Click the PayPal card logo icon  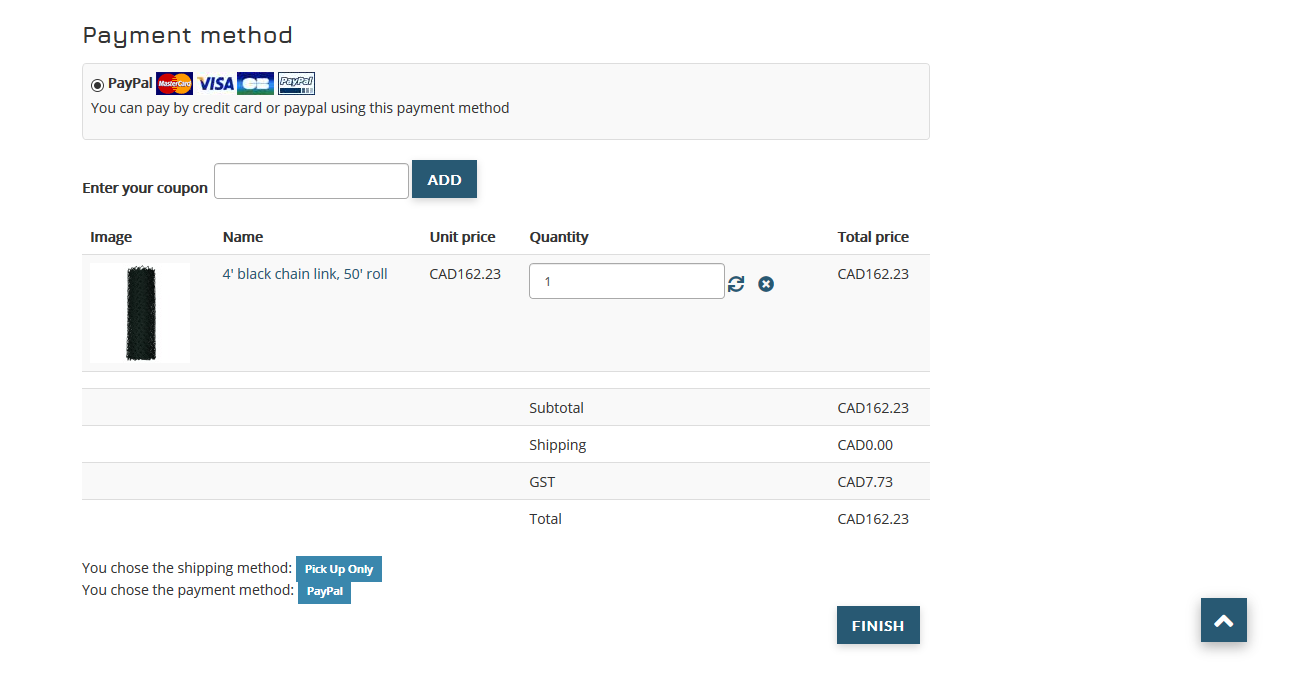pyautogui.click(x=296, y=84)
